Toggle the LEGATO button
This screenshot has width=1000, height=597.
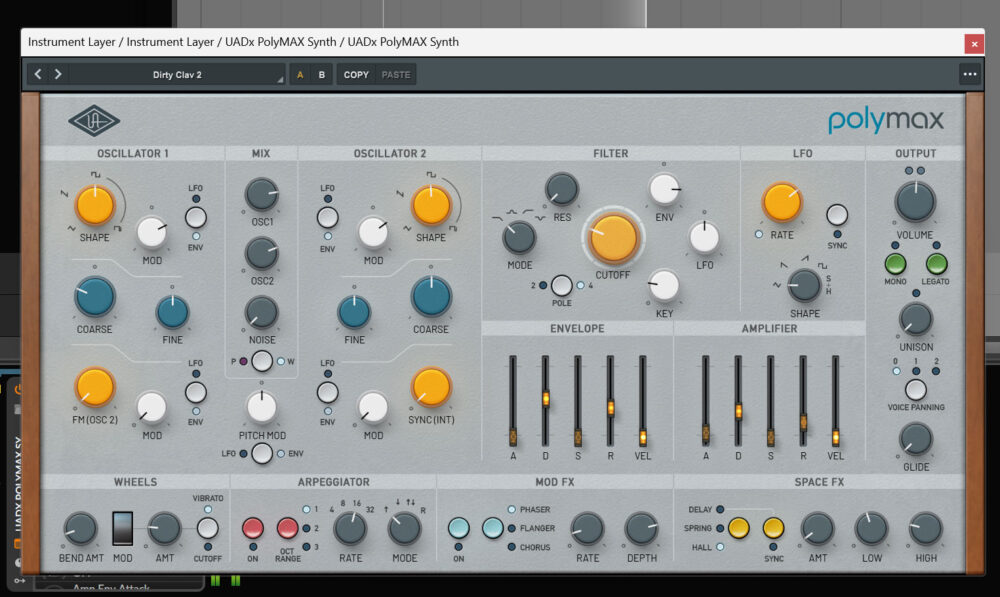tap(936, 263)
